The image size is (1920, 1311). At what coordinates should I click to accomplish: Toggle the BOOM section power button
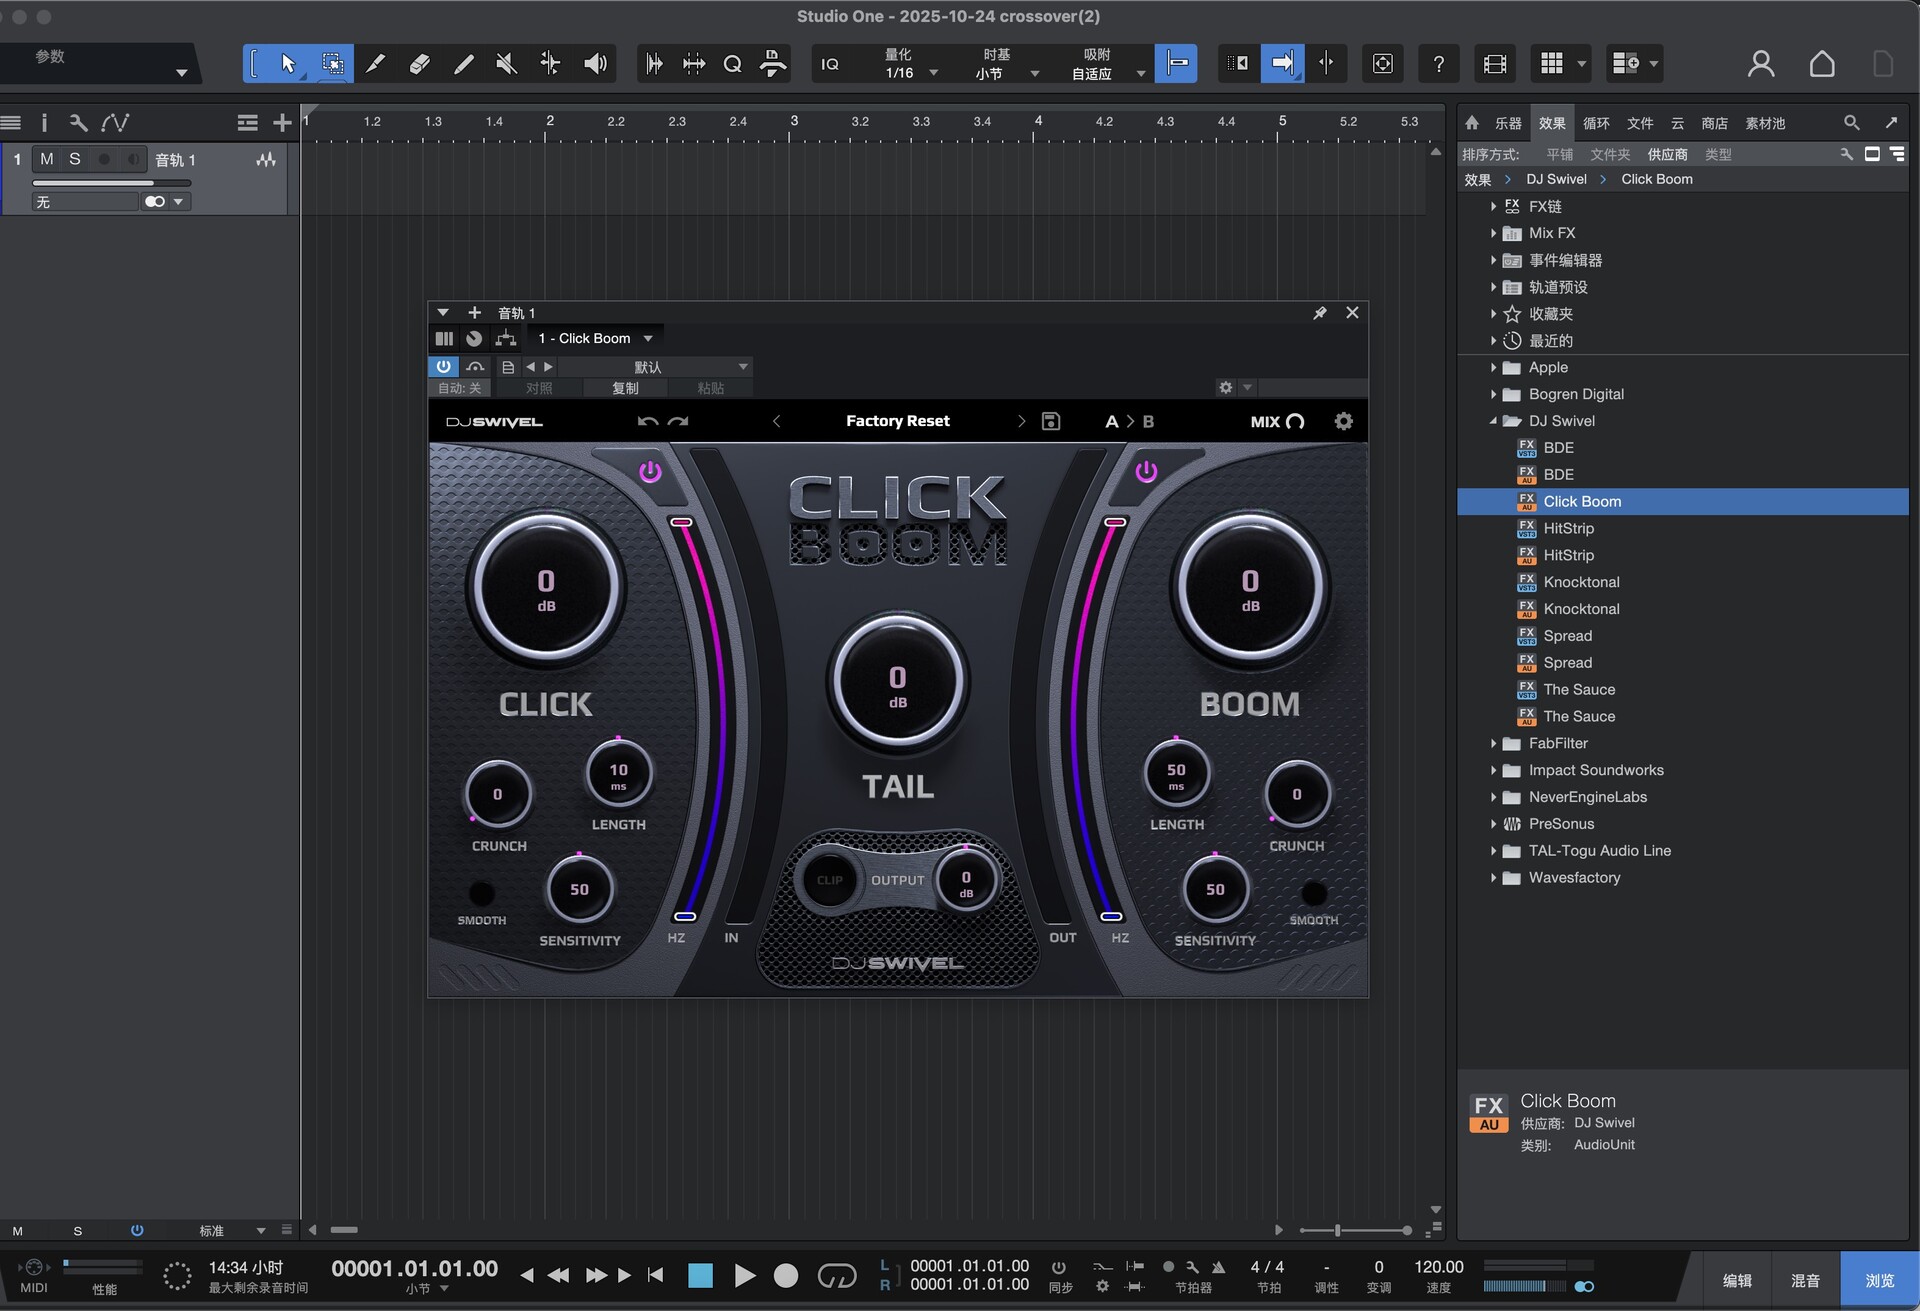click(1146, 471)
